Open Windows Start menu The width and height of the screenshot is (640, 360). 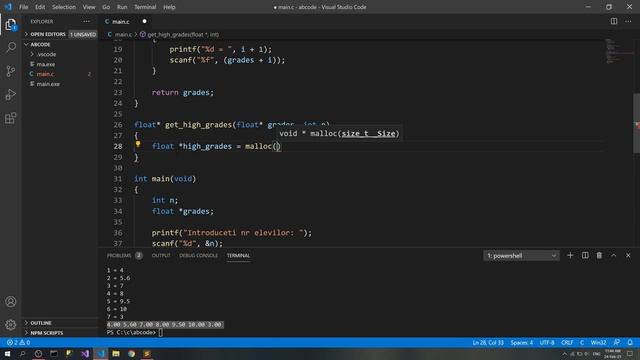pos(7,353)
